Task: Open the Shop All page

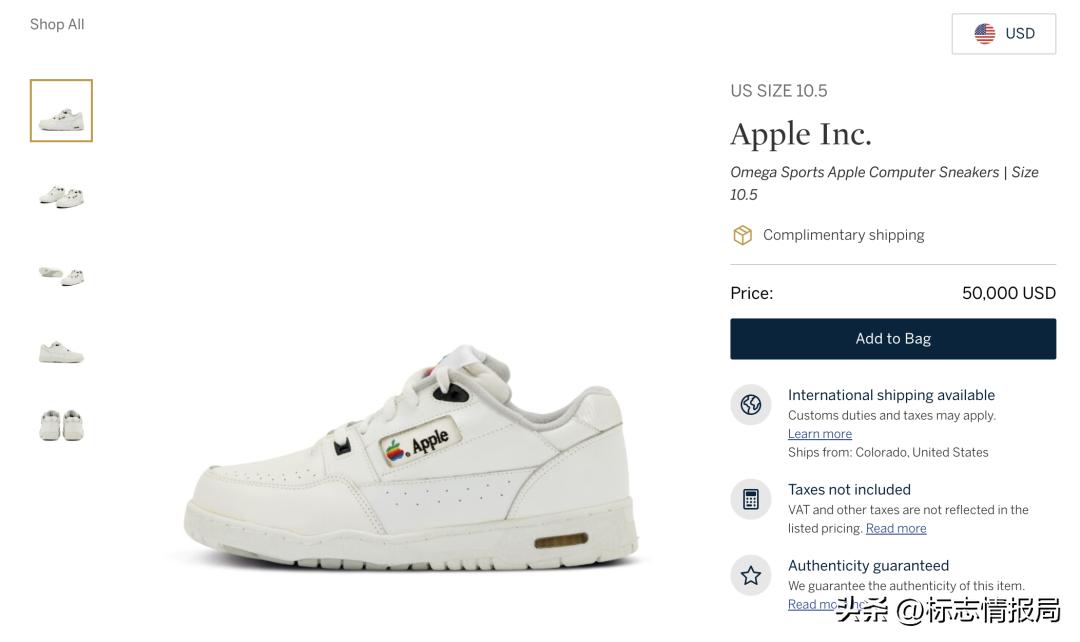Action: [x=57, y=23]
